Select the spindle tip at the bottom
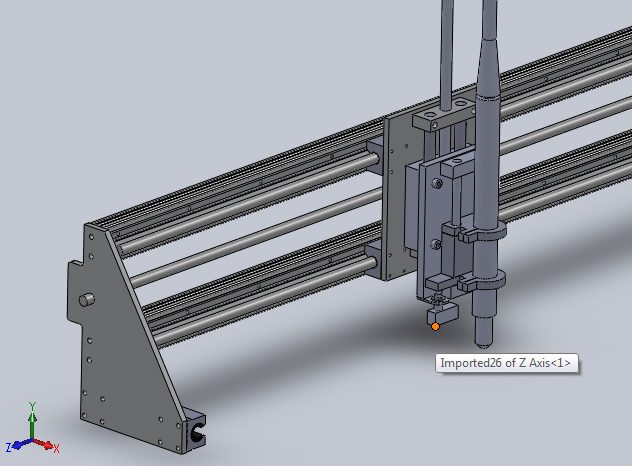The height and width of the screenshot is (466, 632). pos(485,328)
